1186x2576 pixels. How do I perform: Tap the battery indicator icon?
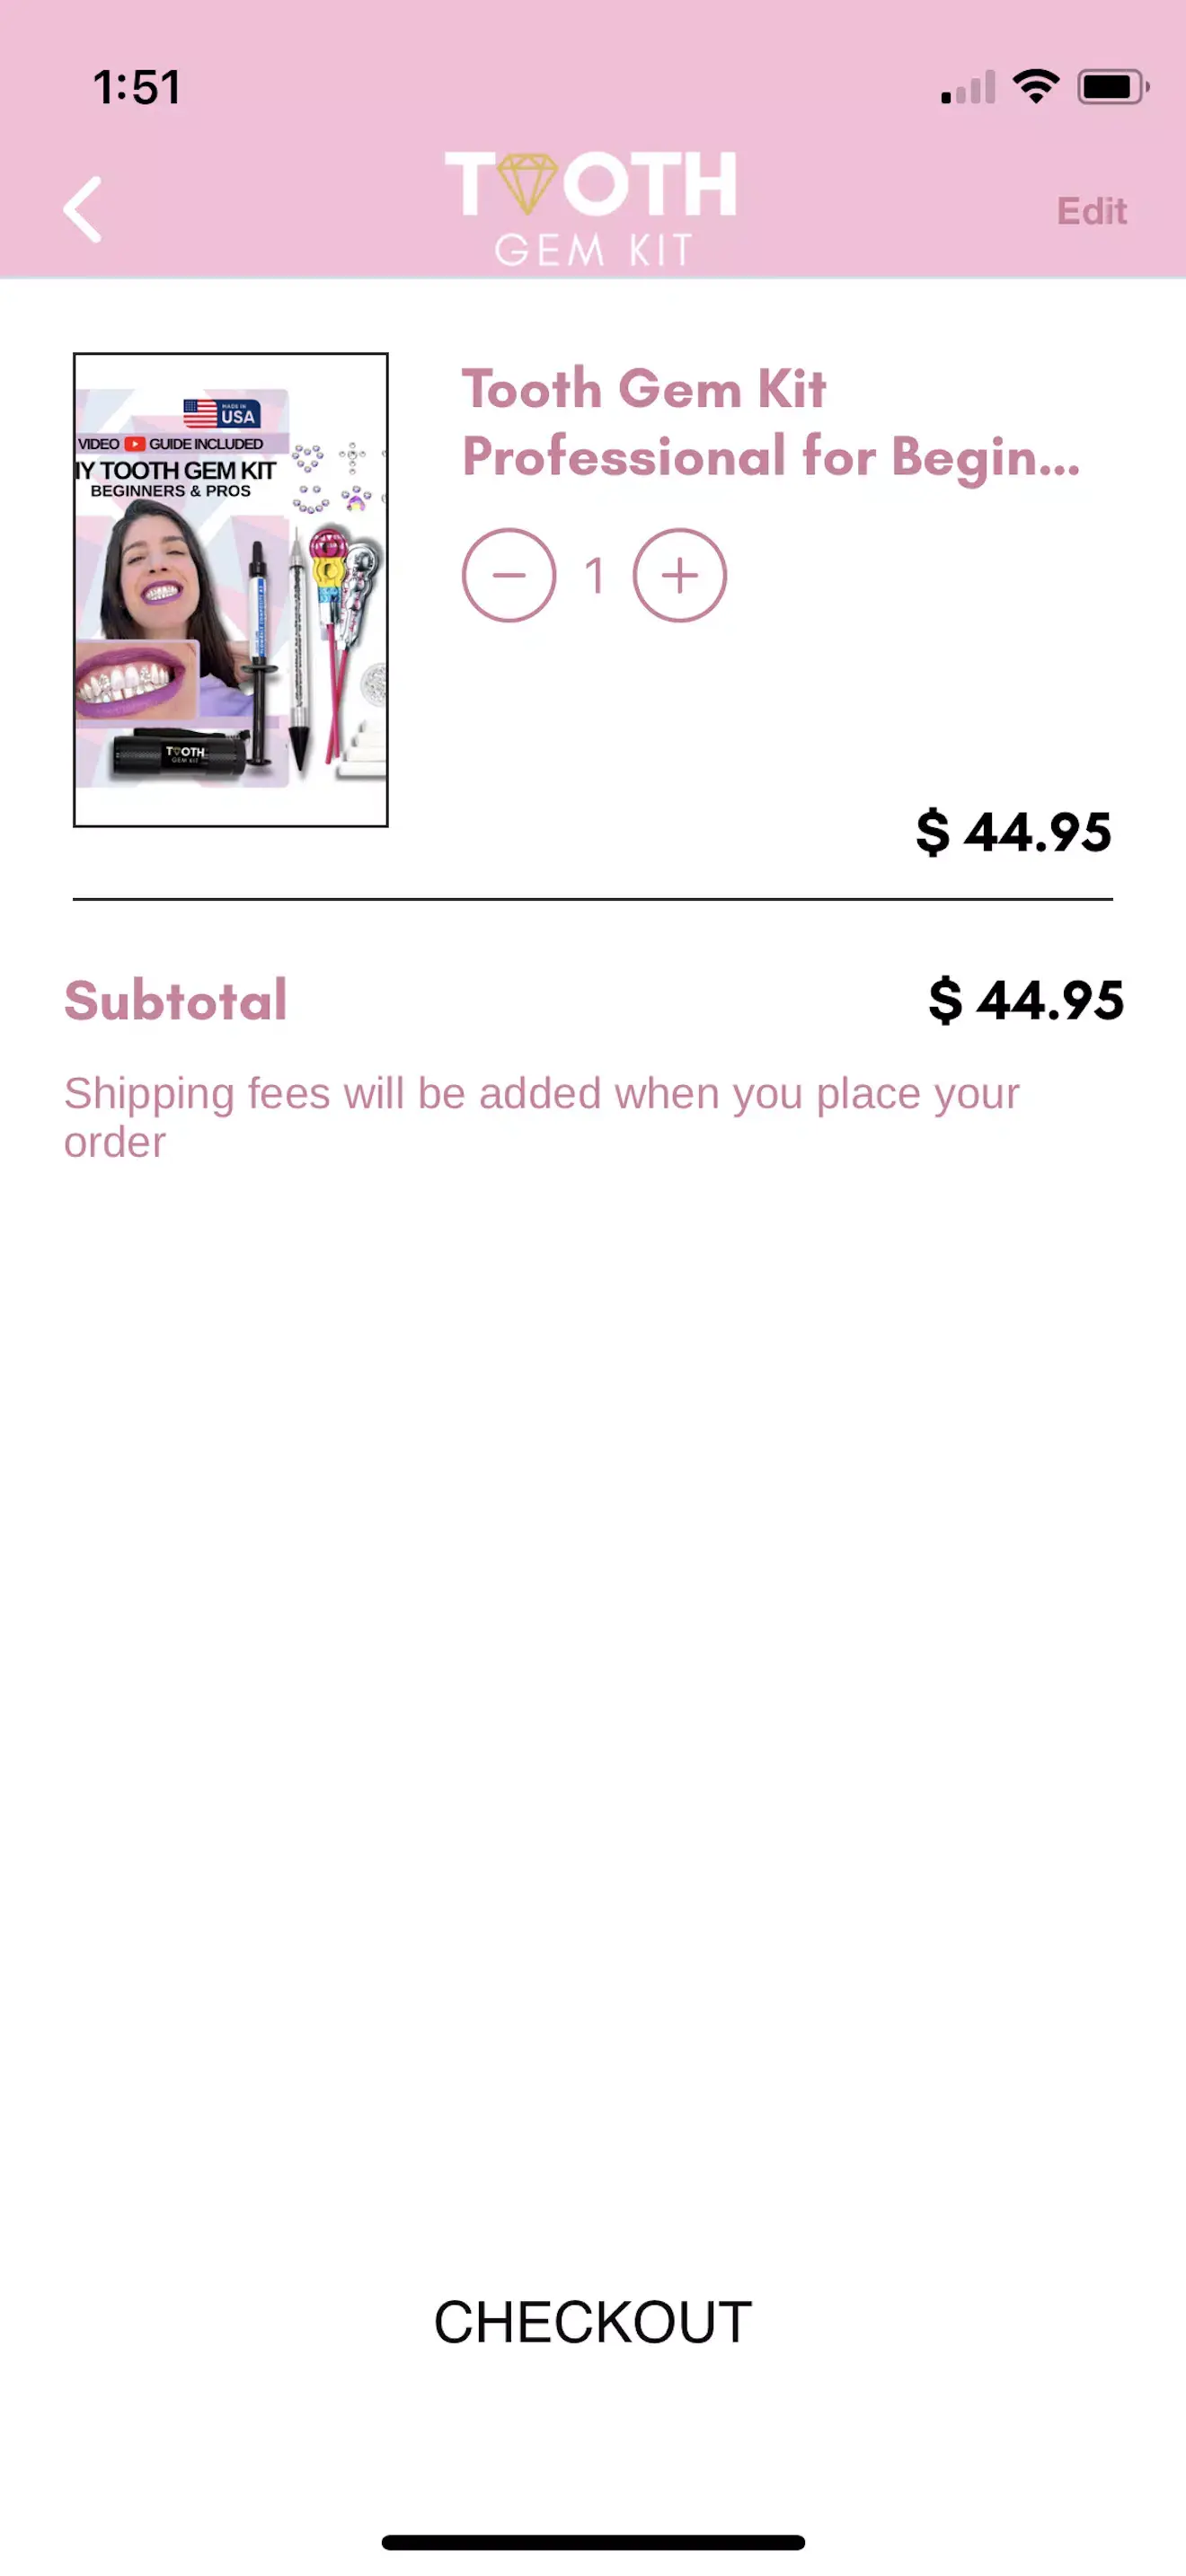coord(1112,87)
